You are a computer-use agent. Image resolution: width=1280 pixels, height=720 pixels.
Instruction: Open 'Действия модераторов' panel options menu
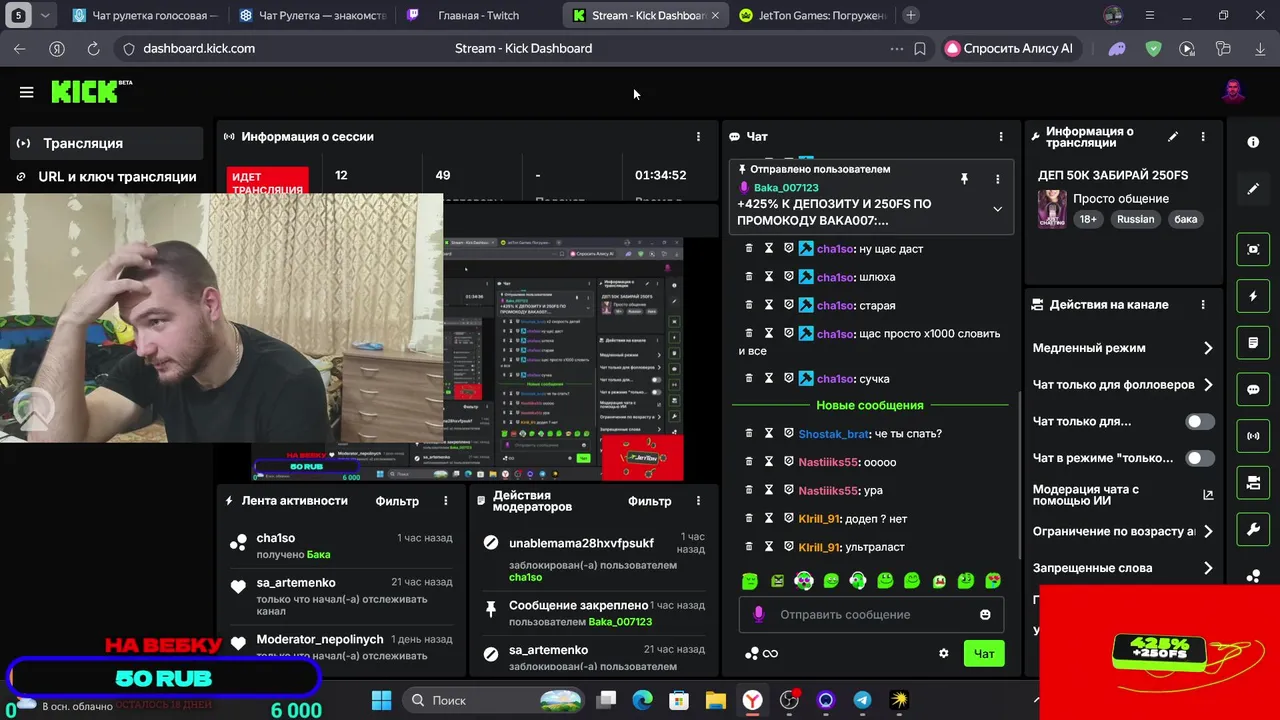coord(698,501)
